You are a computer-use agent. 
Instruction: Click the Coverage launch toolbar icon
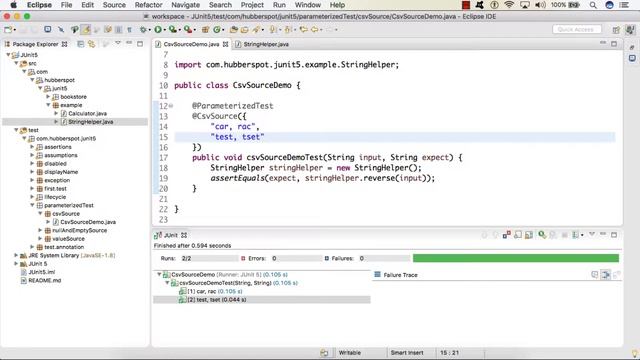pos(173,29)
